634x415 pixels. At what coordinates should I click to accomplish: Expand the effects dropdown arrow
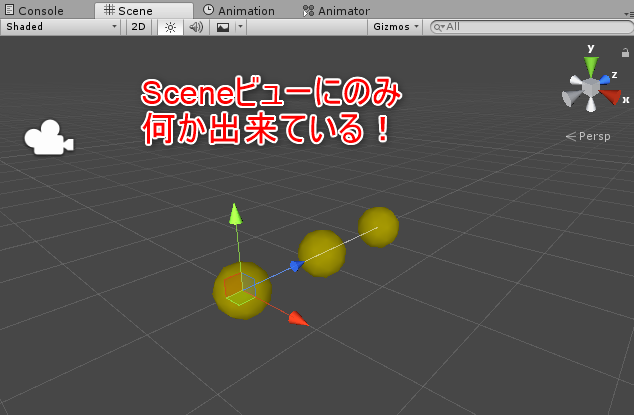pyautogui.click(x=240, y=27)
